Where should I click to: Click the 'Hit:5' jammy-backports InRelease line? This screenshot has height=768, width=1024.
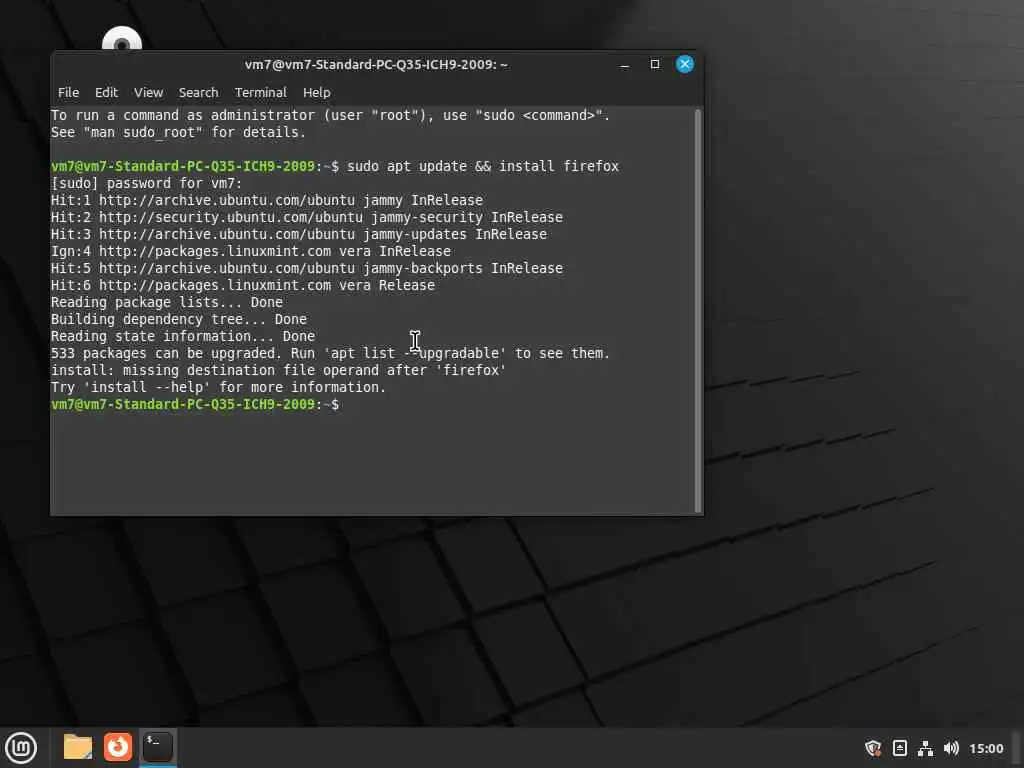(307, 268)
